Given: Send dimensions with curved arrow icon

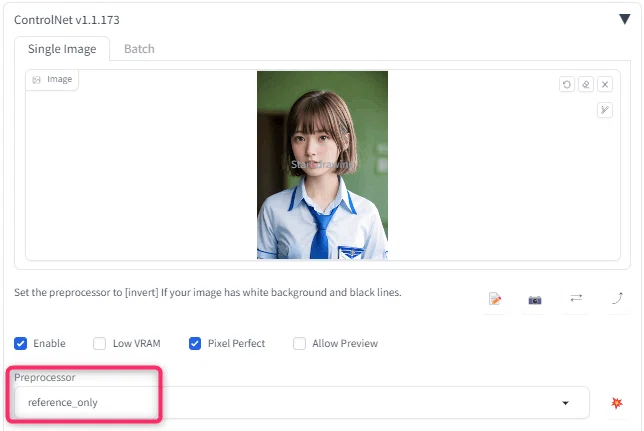Looking at the screenshot, I should 618,298.
